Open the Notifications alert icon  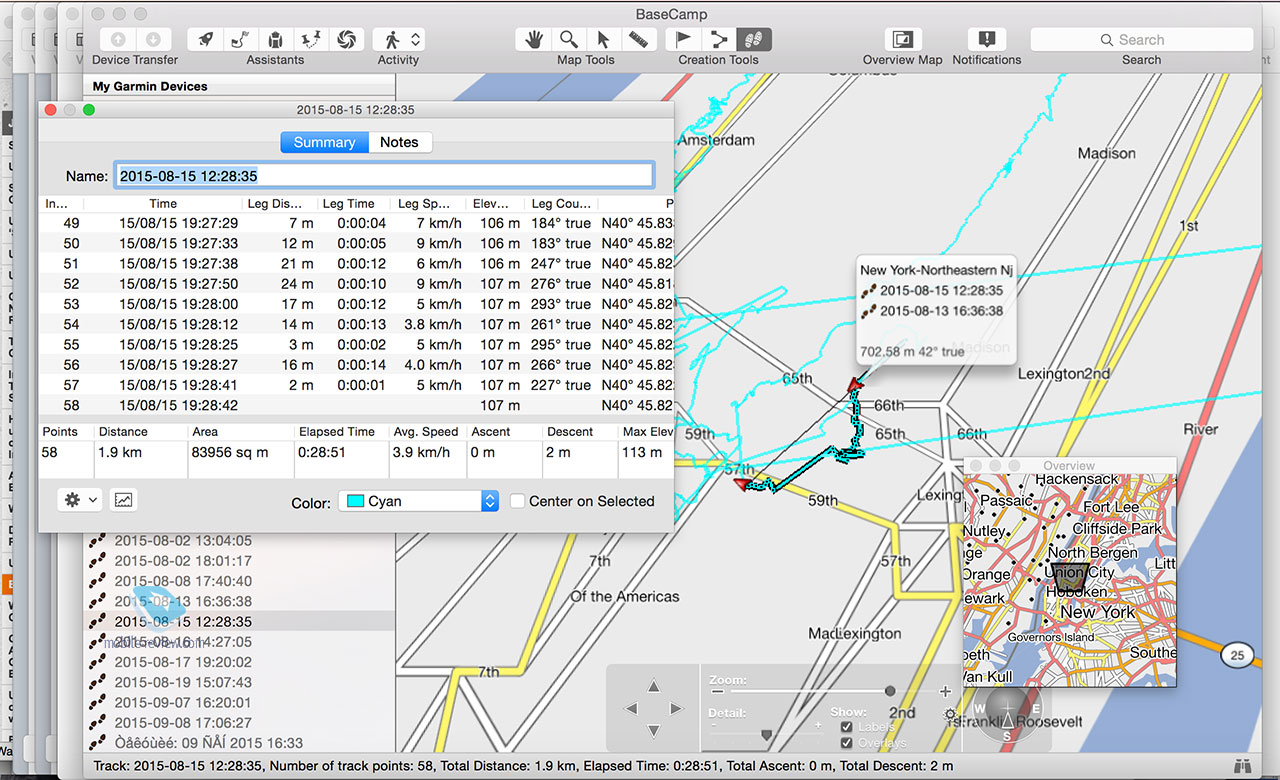click(x=987, y=39)
